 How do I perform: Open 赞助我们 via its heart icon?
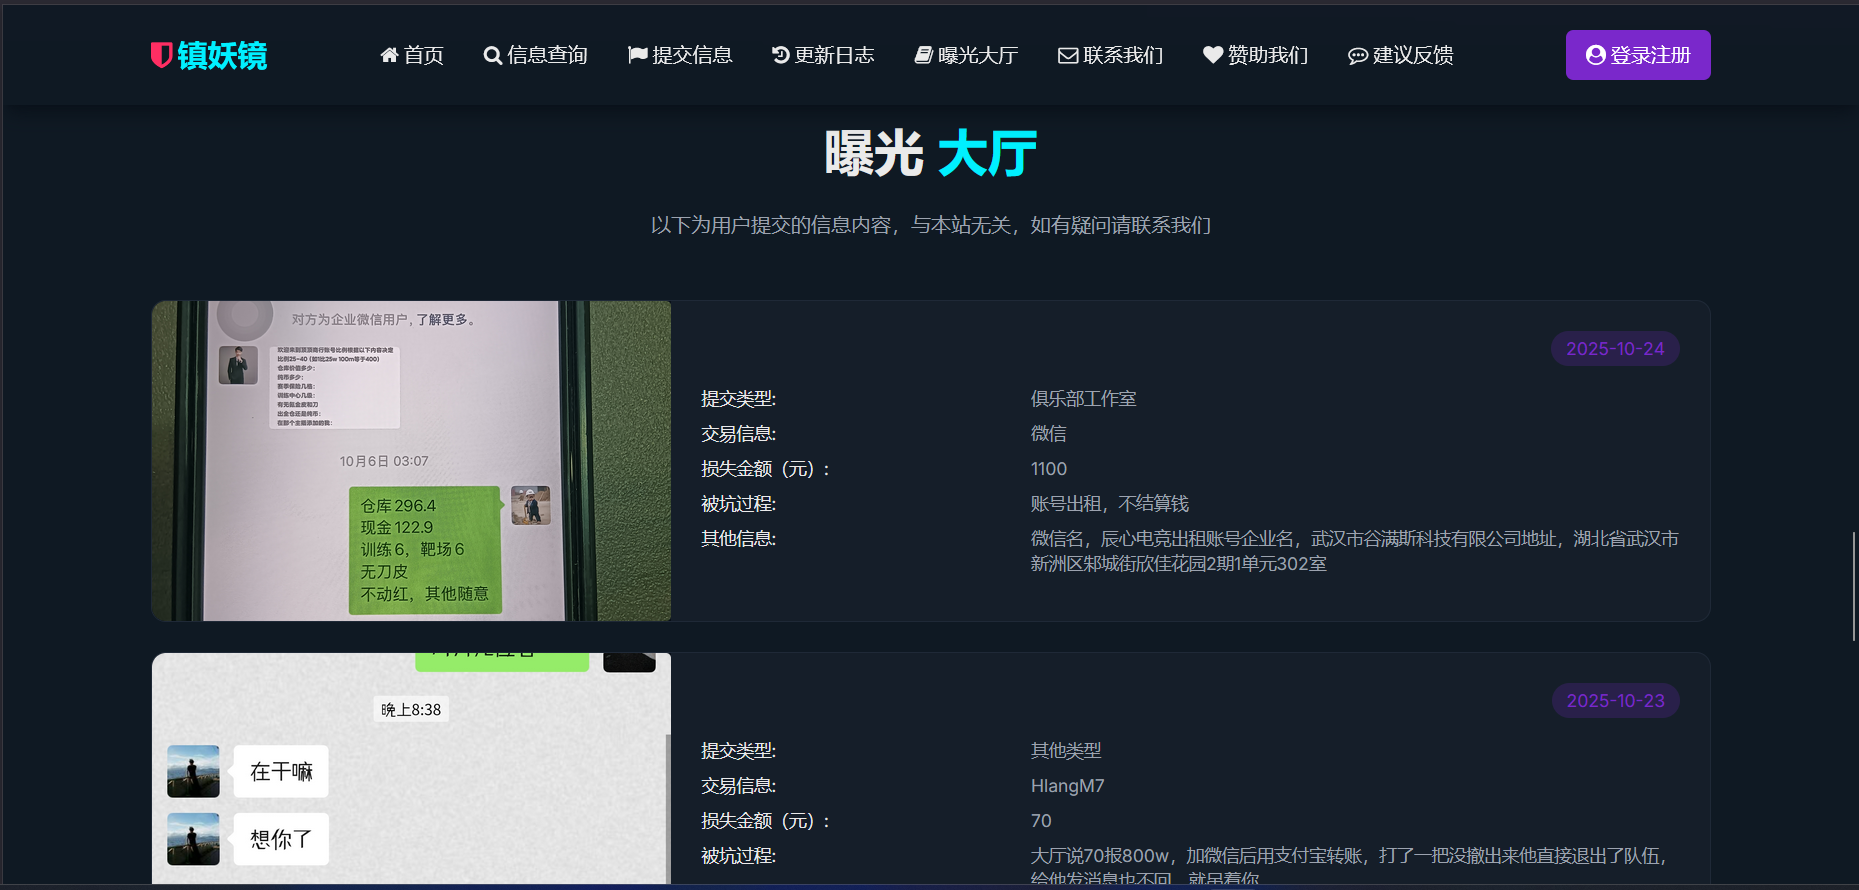pos(1213,55)
